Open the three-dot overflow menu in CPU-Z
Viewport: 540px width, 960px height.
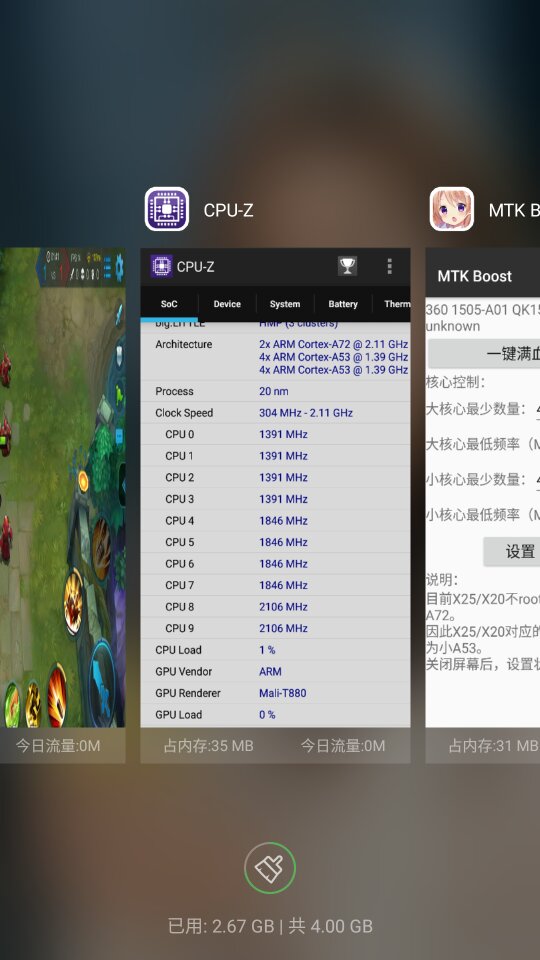[x=389, y=266]
